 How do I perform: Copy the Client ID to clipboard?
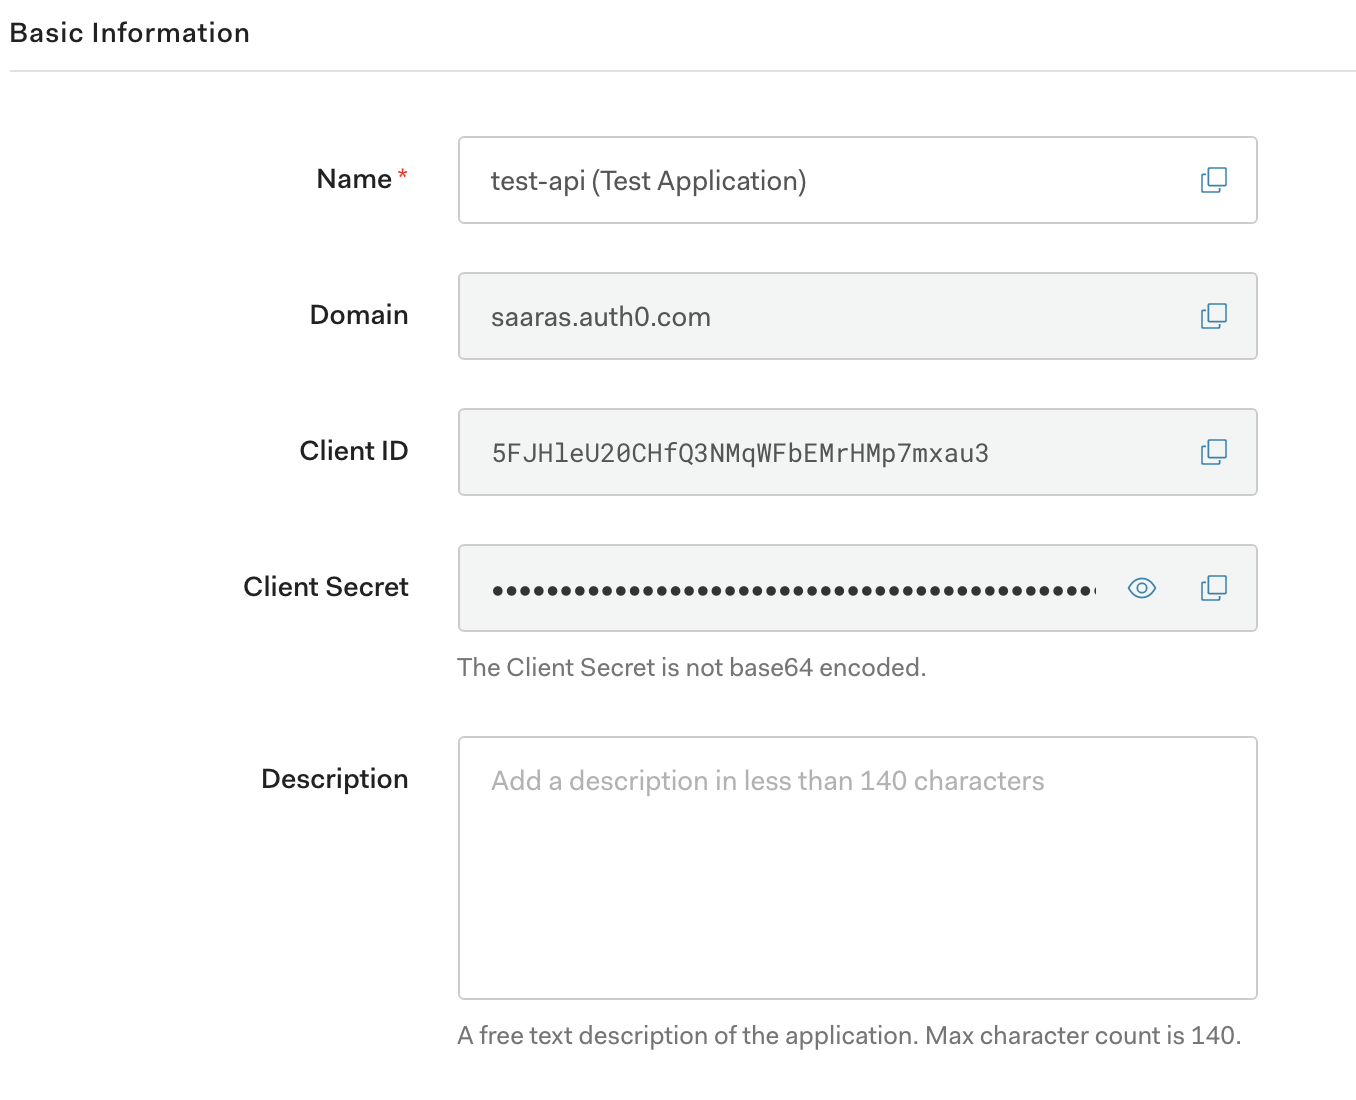pyautogui.click(x=1213, y=452)
